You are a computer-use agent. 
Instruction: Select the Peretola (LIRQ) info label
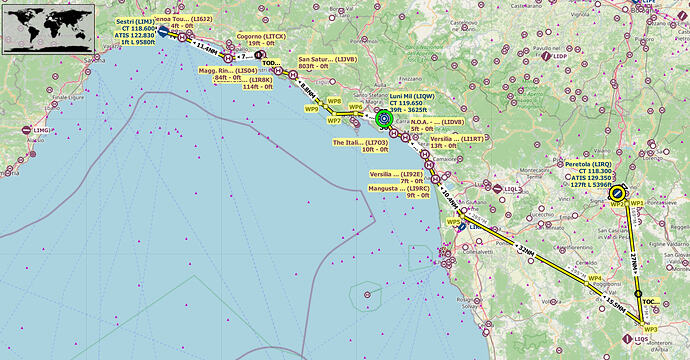tap(588, 174)
